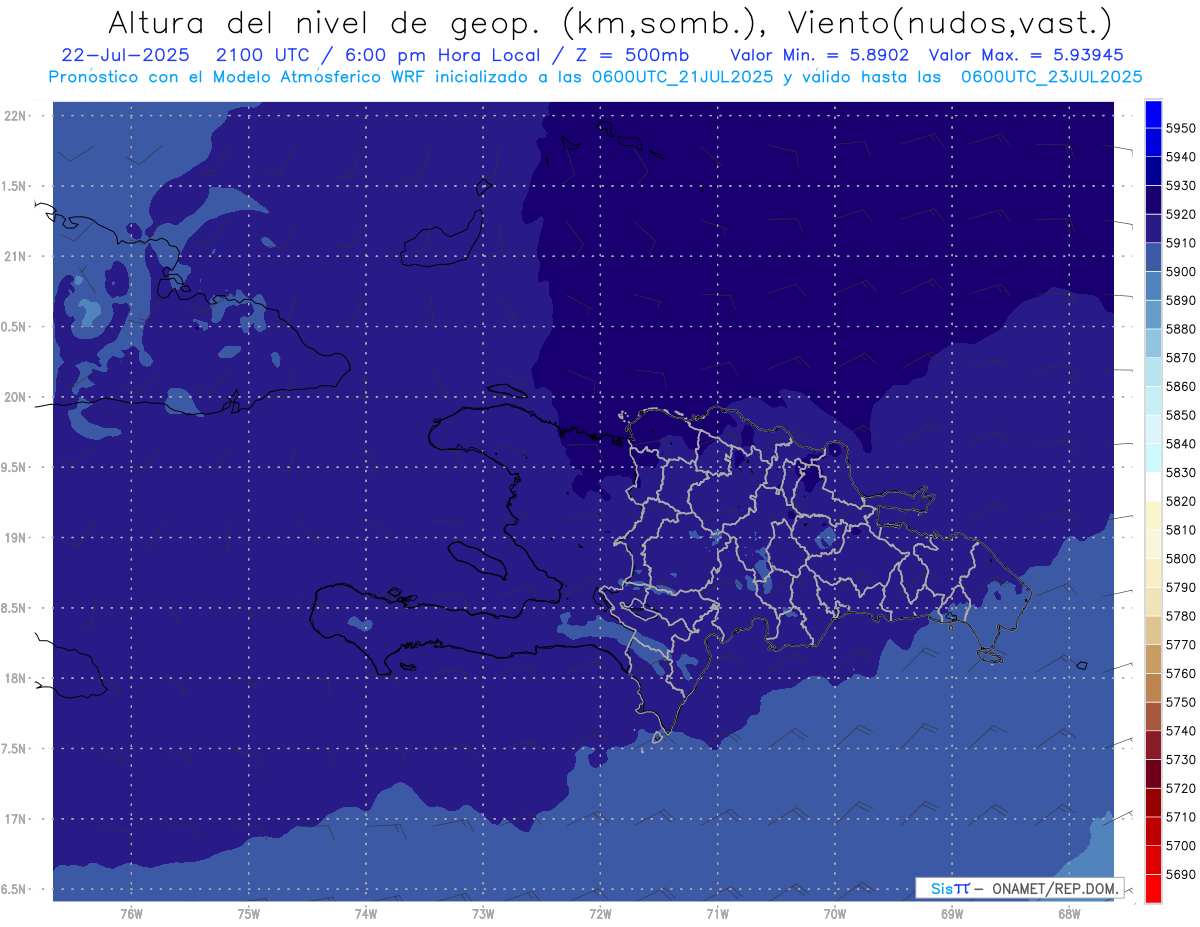Click the colorbar swatch between 5700 and 5710

coord(1152,831)
